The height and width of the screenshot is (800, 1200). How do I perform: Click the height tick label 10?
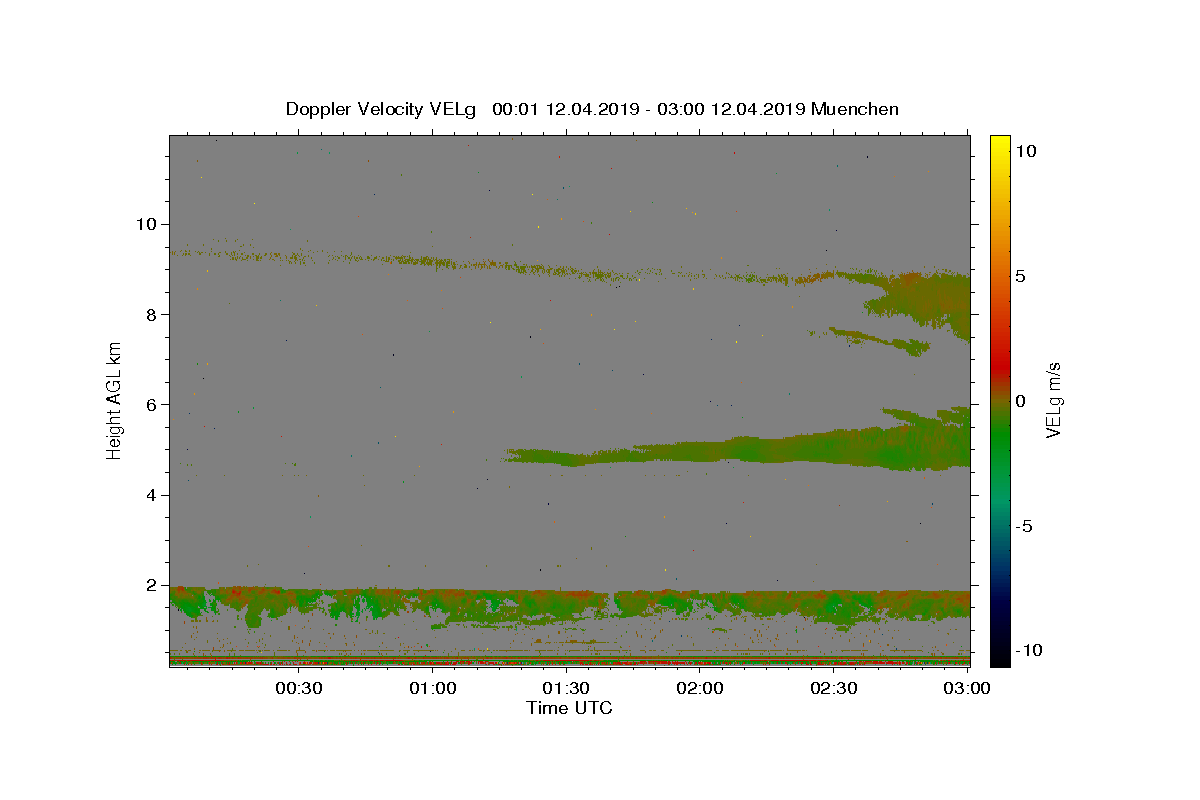click(x=148, y=224)
